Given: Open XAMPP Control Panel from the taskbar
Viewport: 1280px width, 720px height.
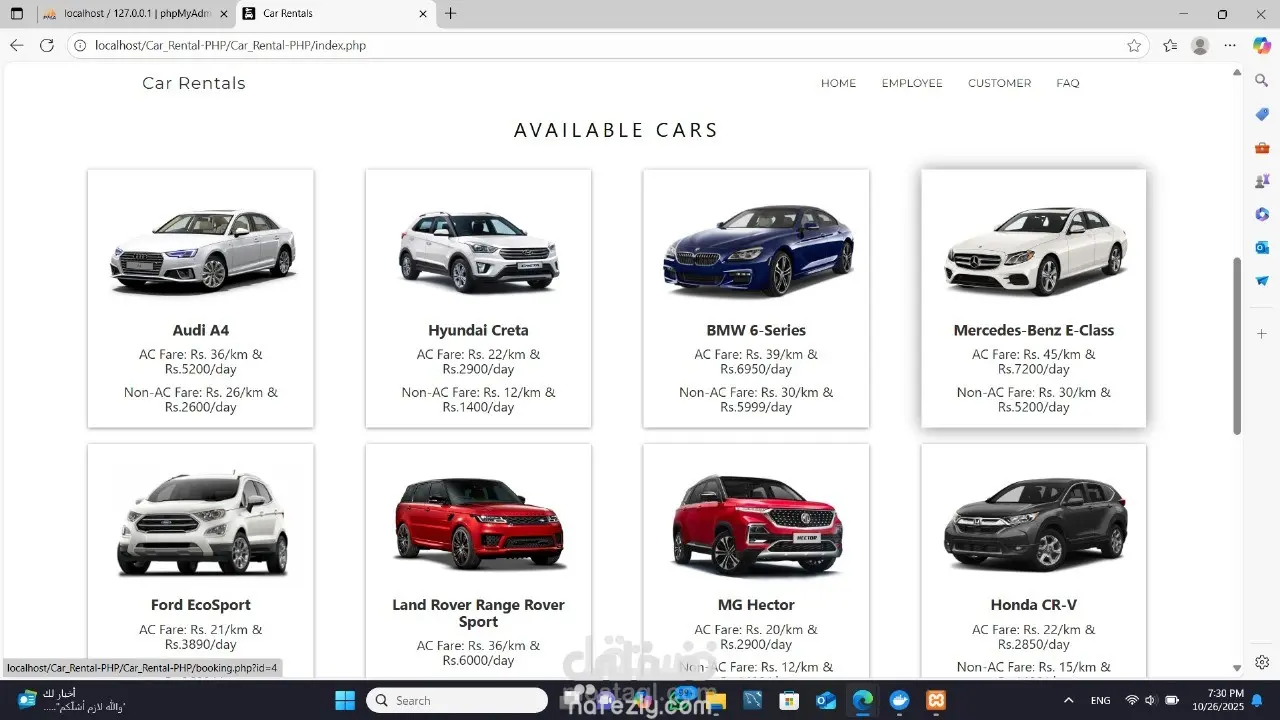Looking at the screenshot, I should pos(936,700).
